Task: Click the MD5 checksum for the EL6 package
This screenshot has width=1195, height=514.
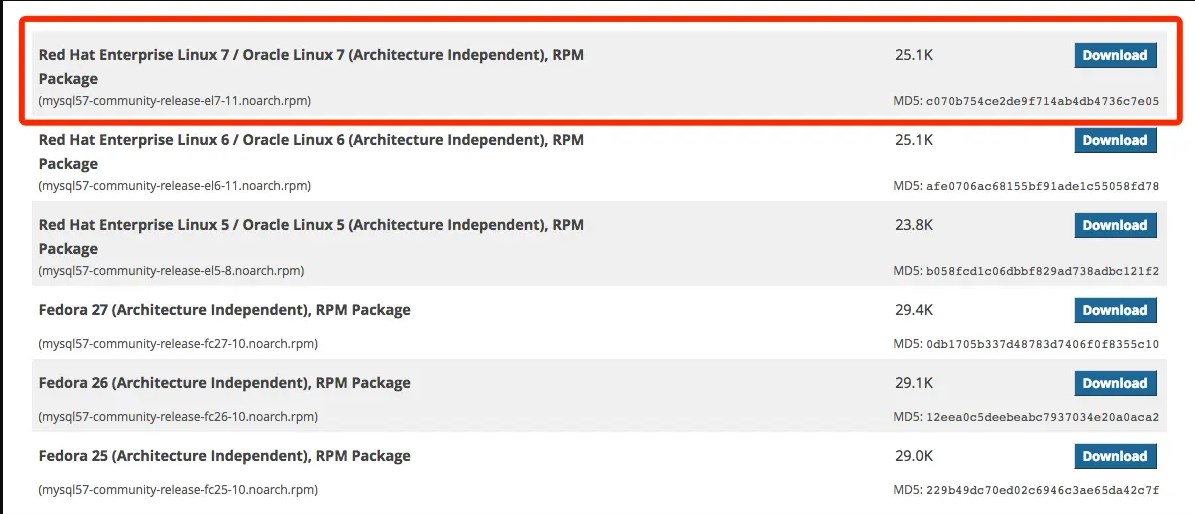Action: pos(1042,186)
